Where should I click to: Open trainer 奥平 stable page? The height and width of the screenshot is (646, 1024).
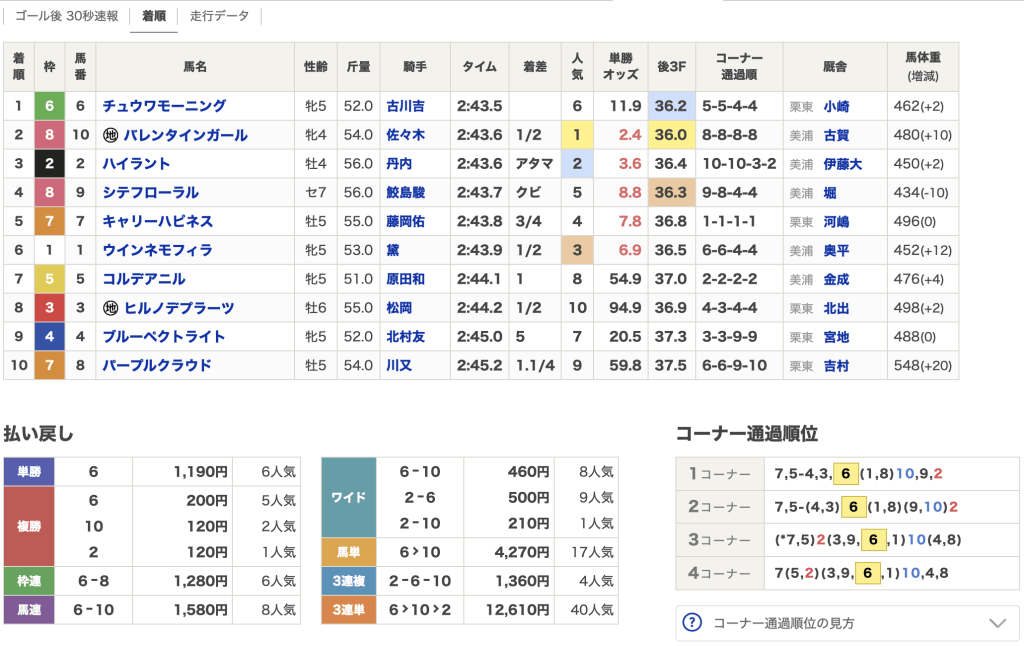click(836, 250)
